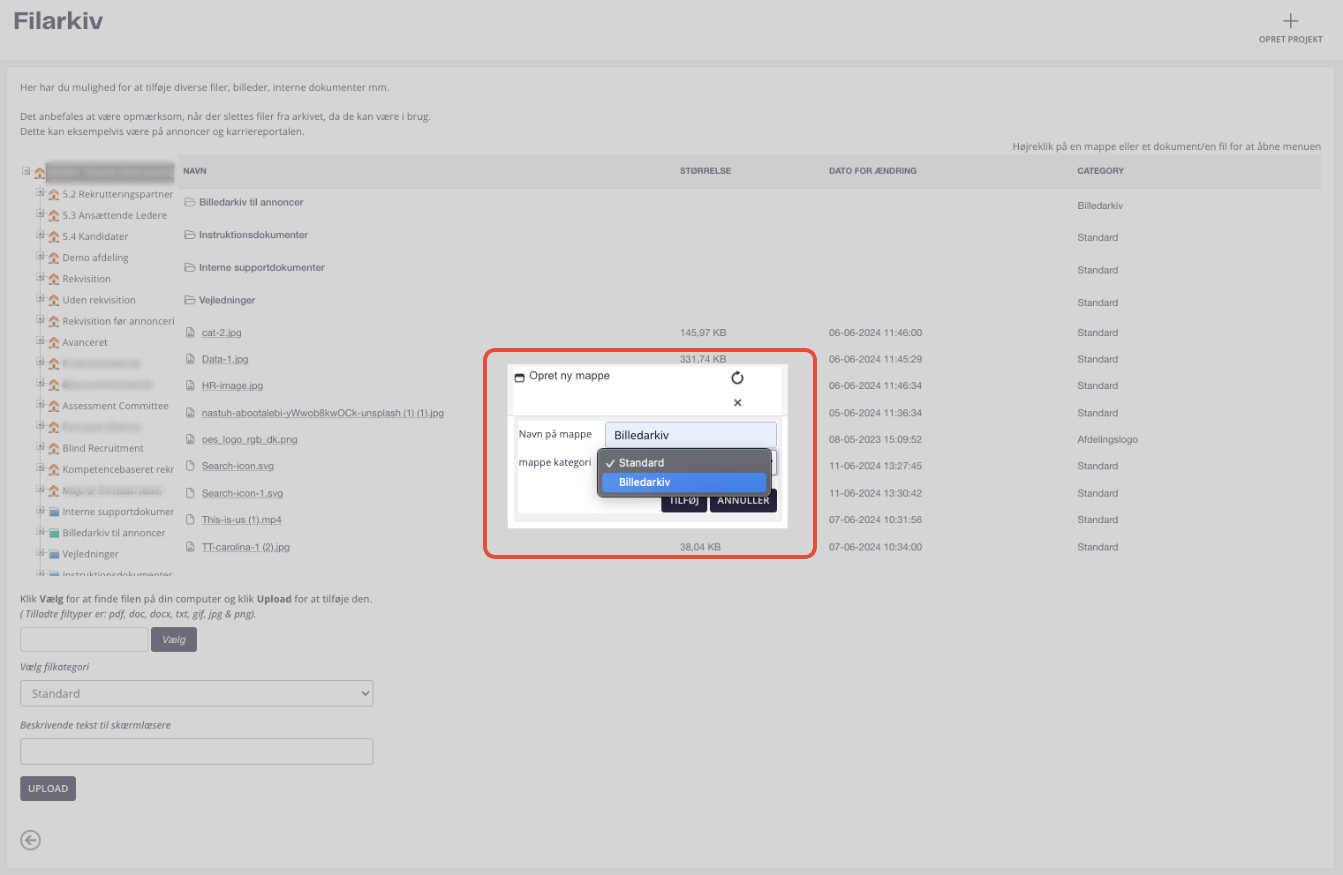Click the window icon beside Opret ny mappe title
This screenshot has width=1343, height=875.
click(519, 377)
